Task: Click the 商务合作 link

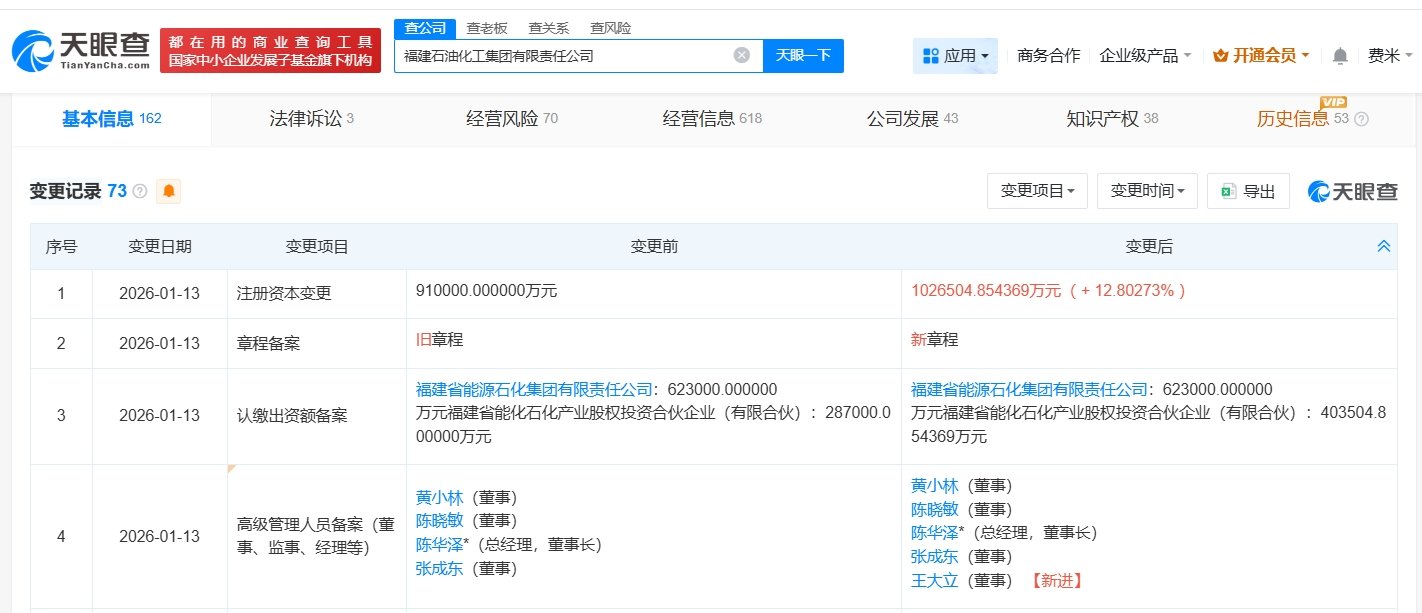Action: coord(1048,56)
